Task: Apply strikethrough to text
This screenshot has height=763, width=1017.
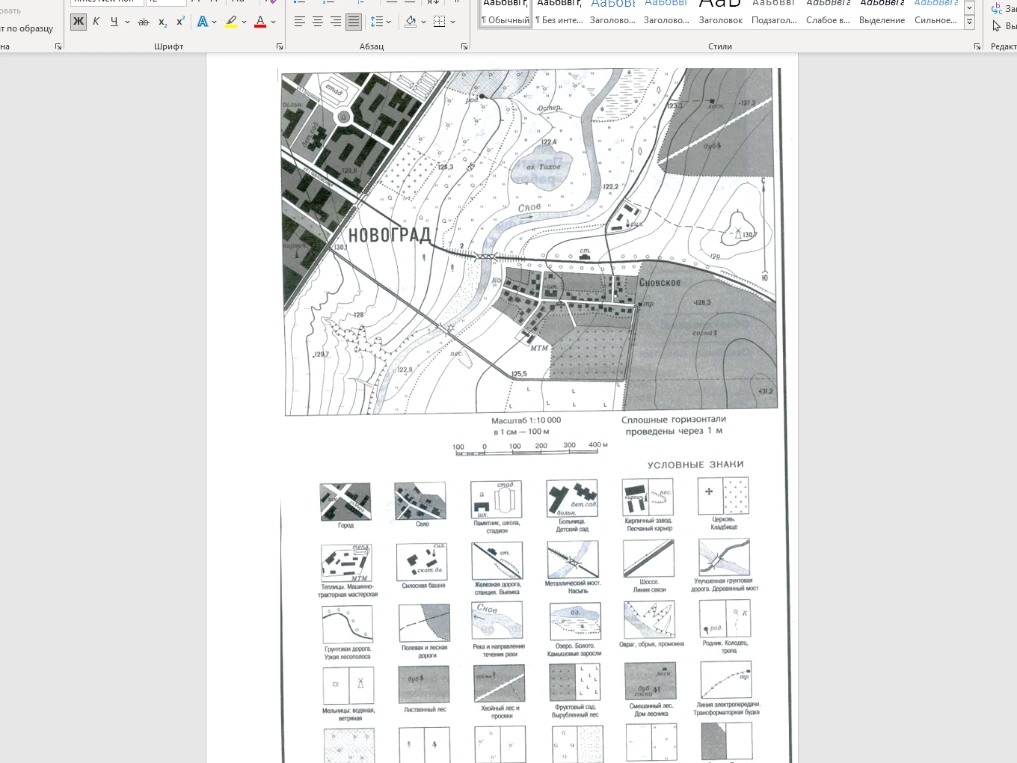Action: coord(144,21)
